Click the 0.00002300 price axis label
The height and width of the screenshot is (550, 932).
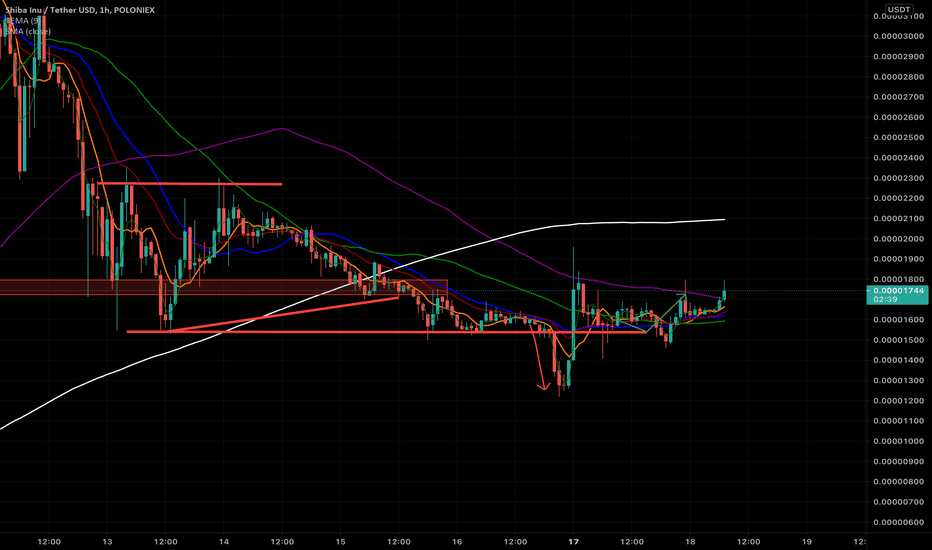898,178
